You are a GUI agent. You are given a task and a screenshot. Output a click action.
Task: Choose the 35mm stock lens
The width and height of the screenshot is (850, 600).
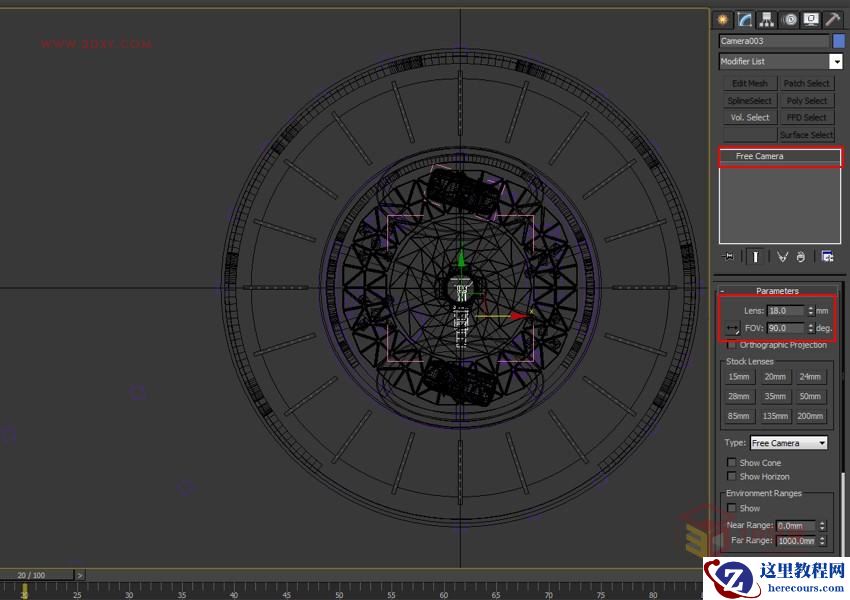[x=774, y=396]
